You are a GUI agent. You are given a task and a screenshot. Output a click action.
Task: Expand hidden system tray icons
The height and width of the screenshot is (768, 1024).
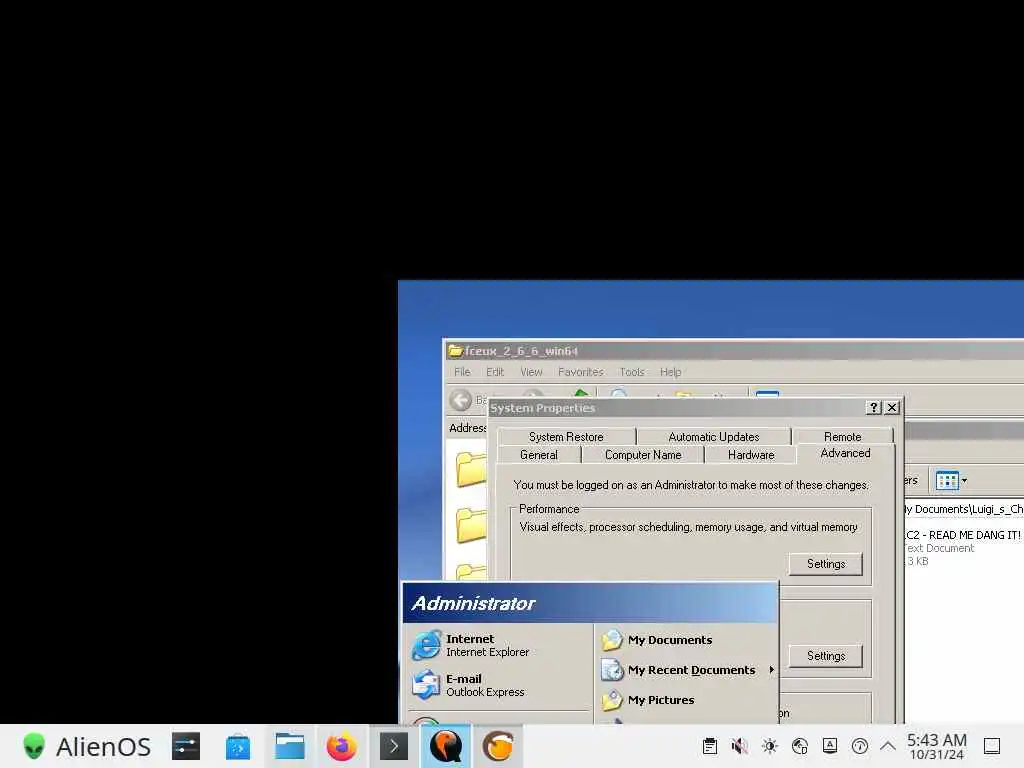[888, 746]
